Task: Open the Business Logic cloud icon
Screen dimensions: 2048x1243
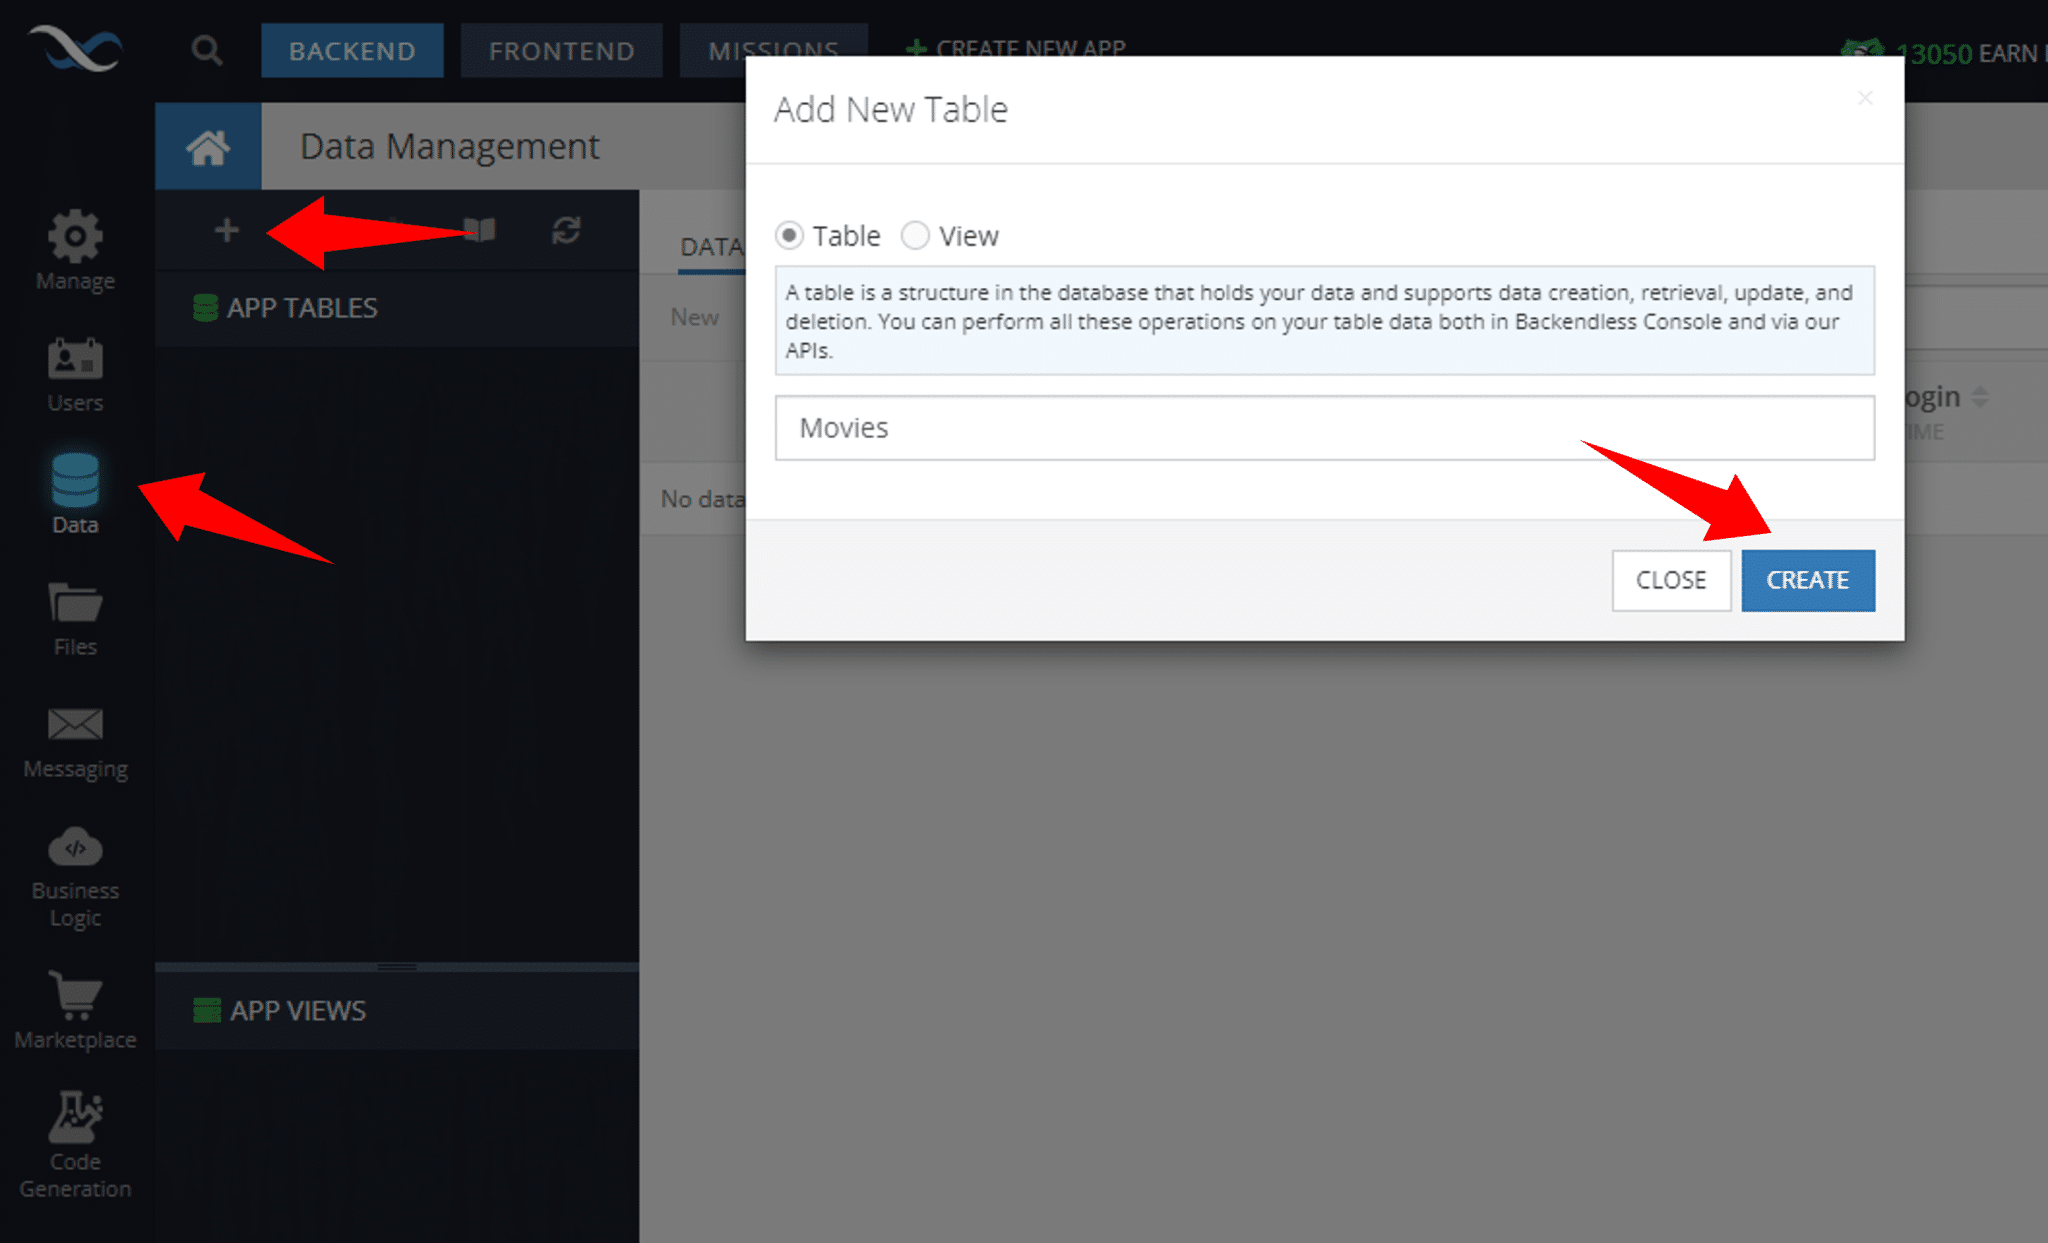Action: [75, 848]
